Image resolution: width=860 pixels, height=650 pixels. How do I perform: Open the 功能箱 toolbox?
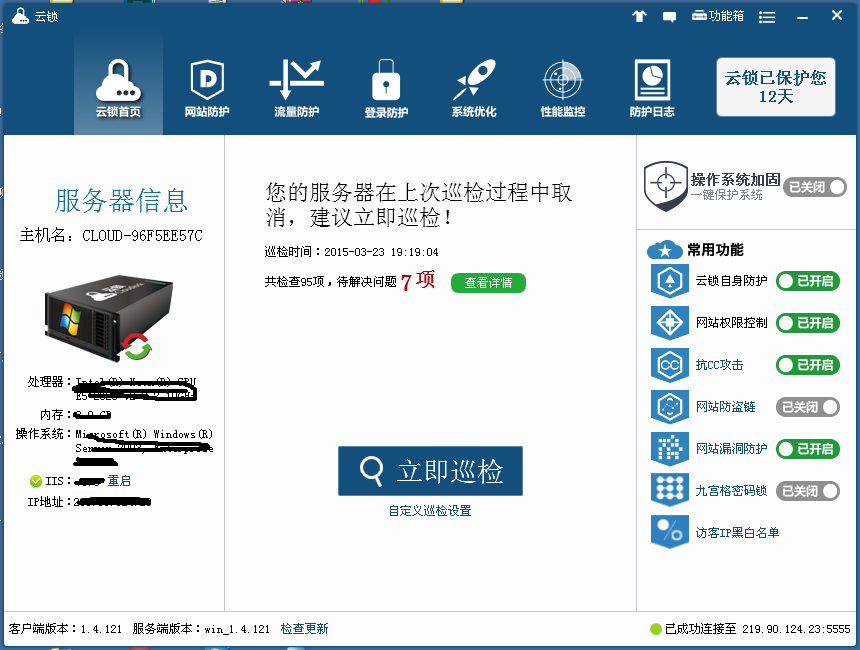[x=718, y=16]
